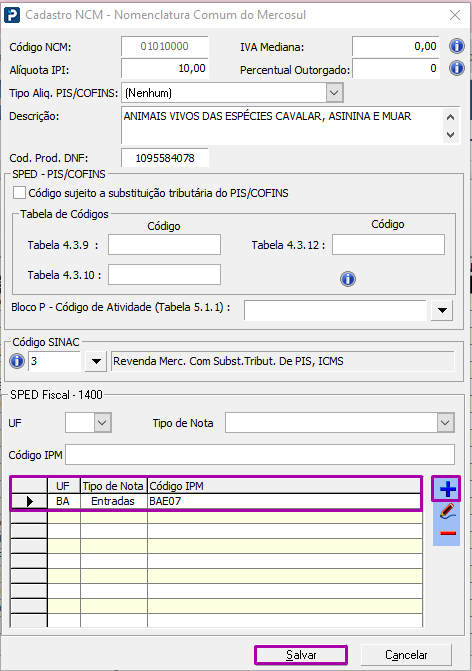Open the Código SINAC dropdown arrow
Screen dimensions: 472x671
coord(96,362)
